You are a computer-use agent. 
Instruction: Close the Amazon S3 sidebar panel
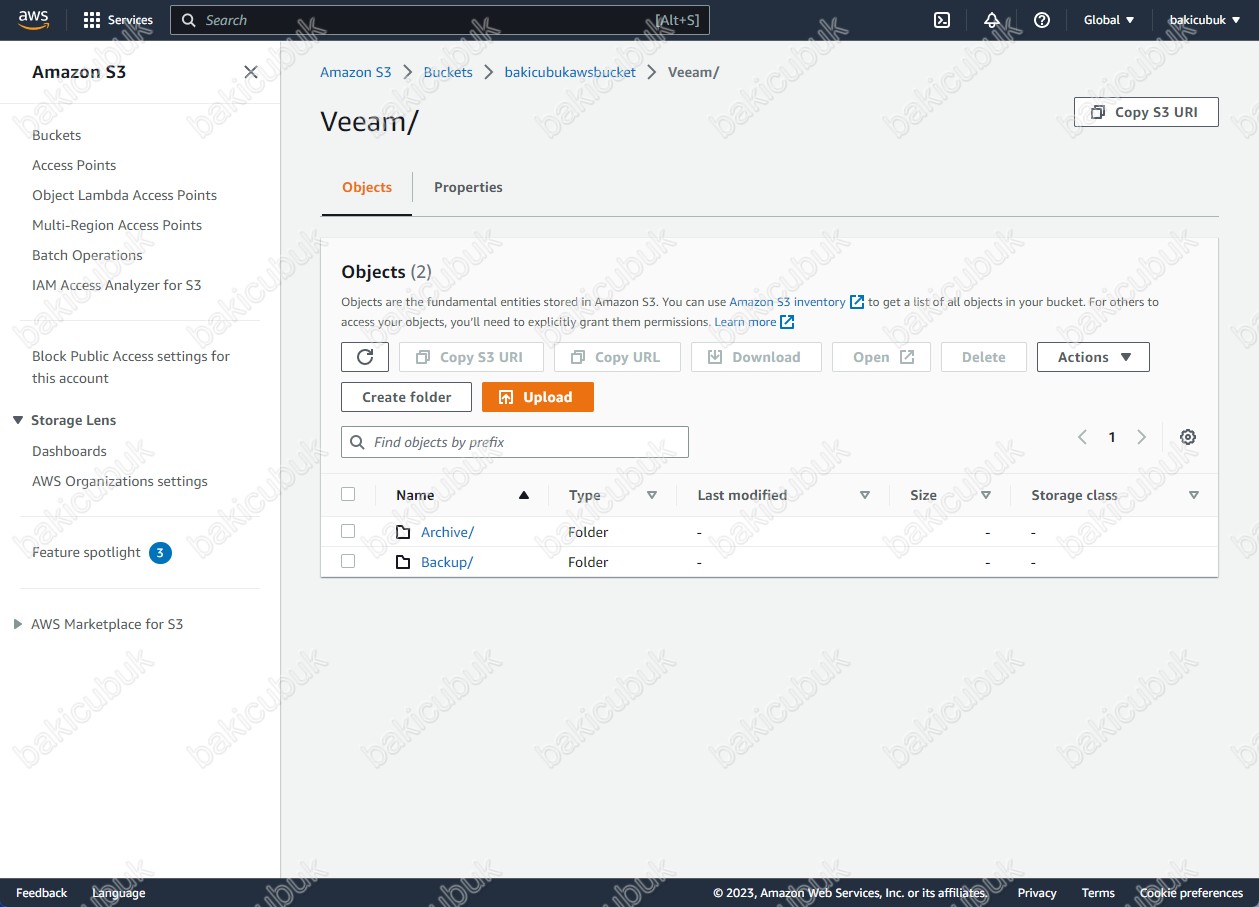point(251,72)
